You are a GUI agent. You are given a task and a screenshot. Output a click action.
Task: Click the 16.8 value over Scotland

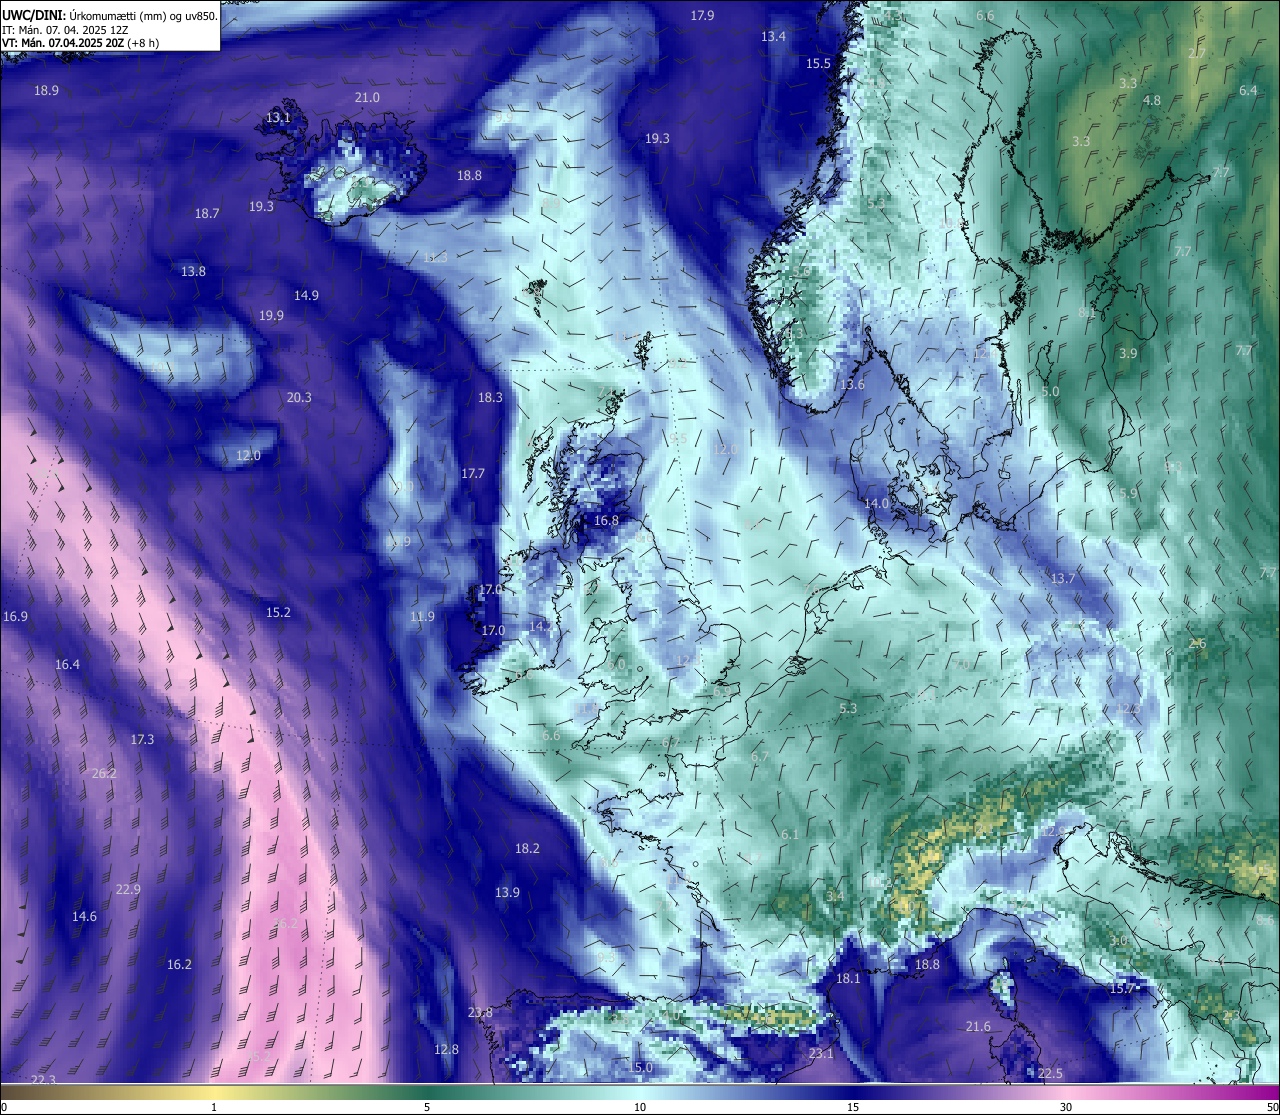(x=606, y=520)
